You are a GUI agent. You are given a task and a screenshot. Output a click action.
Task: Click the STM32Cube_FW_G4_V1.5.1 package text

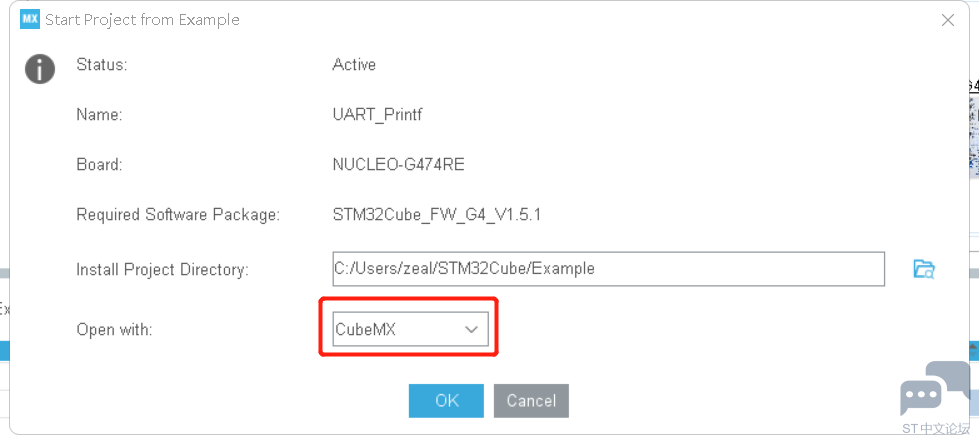(436, 215)
